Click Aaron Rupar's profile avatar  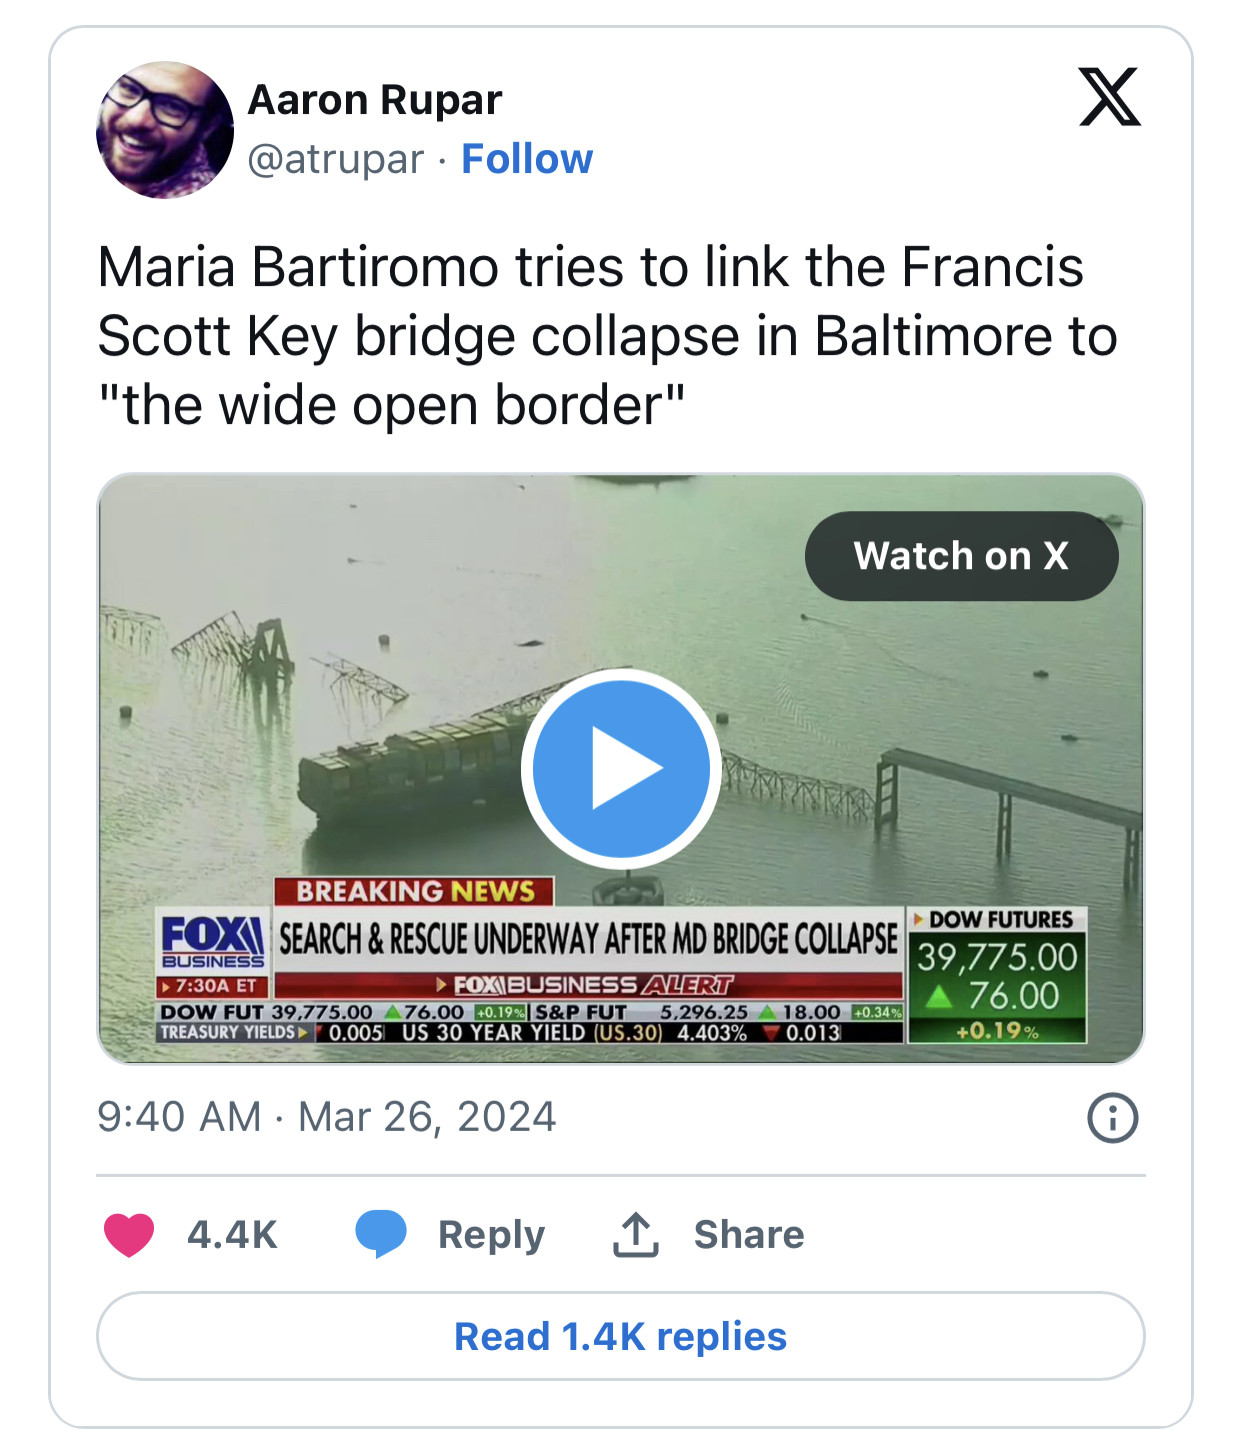(165, 130)
